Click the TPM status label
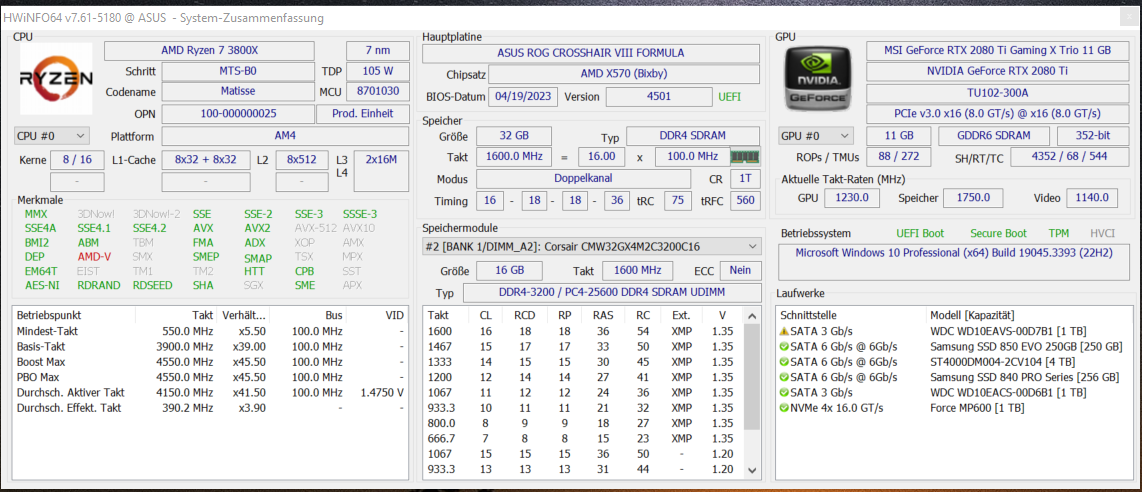This screenshot has width=1142, height=492. (1059, 233)
